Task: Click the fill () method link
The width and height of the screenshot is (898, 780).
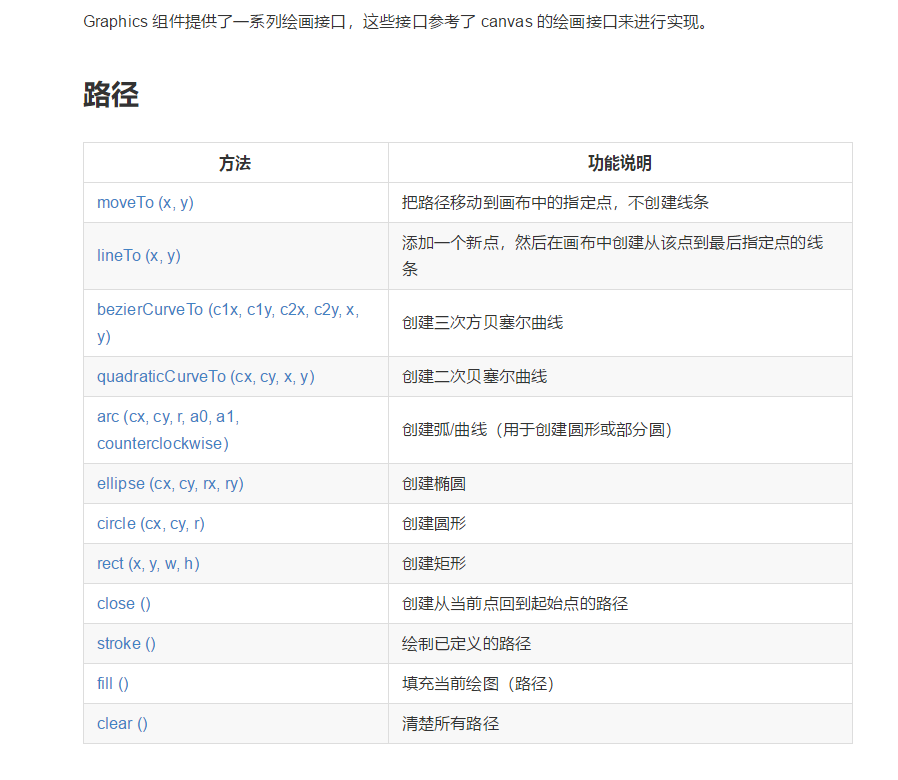Action: coord(113,684)
